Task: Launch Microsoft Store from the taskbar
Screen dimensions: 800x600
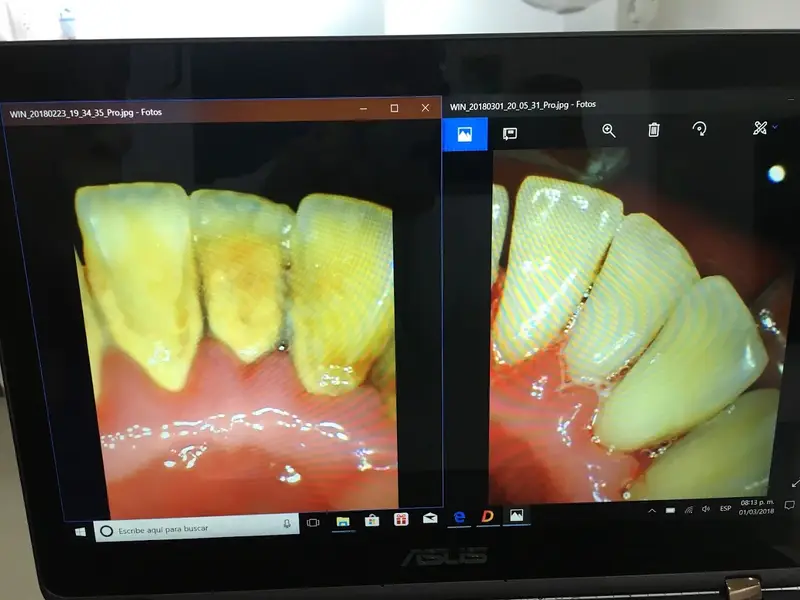Action: 371,520
